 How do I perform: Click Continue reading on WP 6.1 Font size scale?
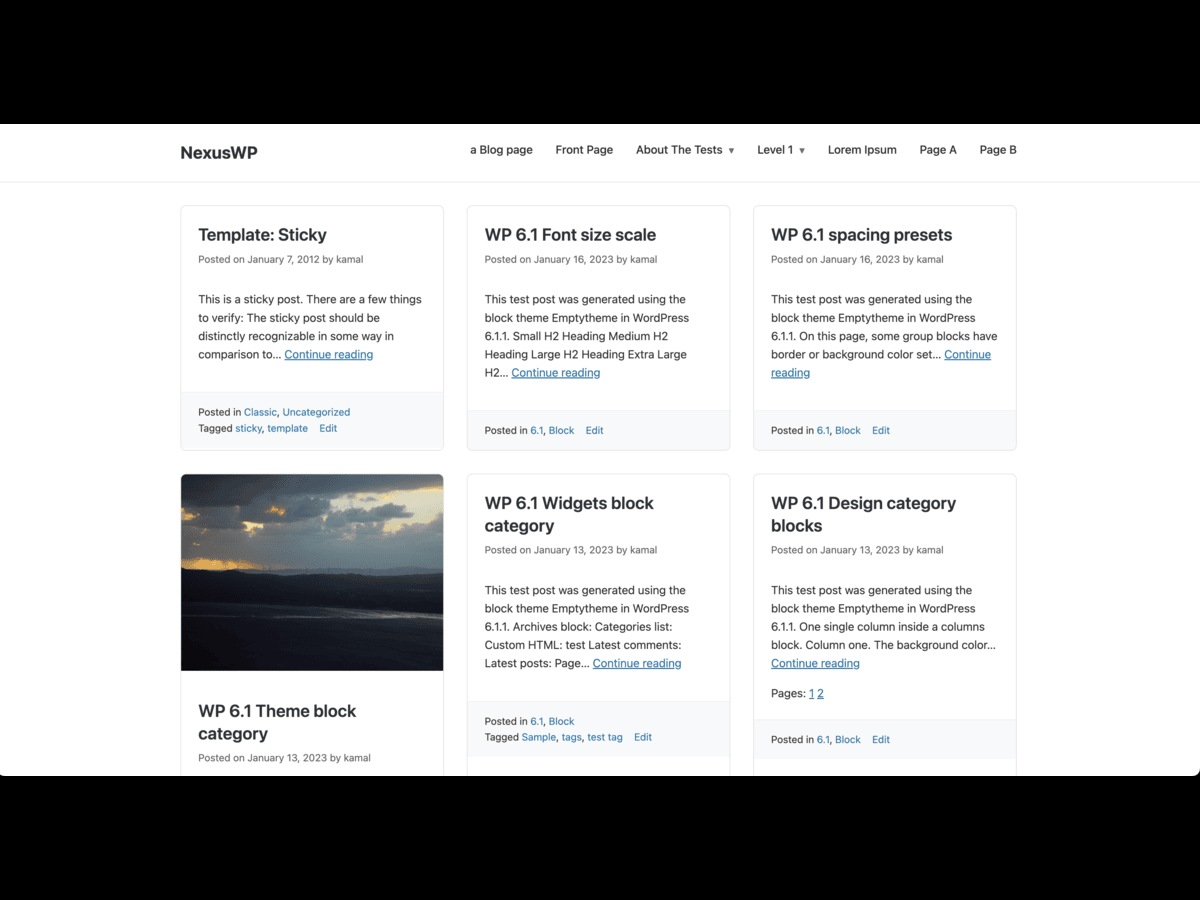[x=555, y=372]
